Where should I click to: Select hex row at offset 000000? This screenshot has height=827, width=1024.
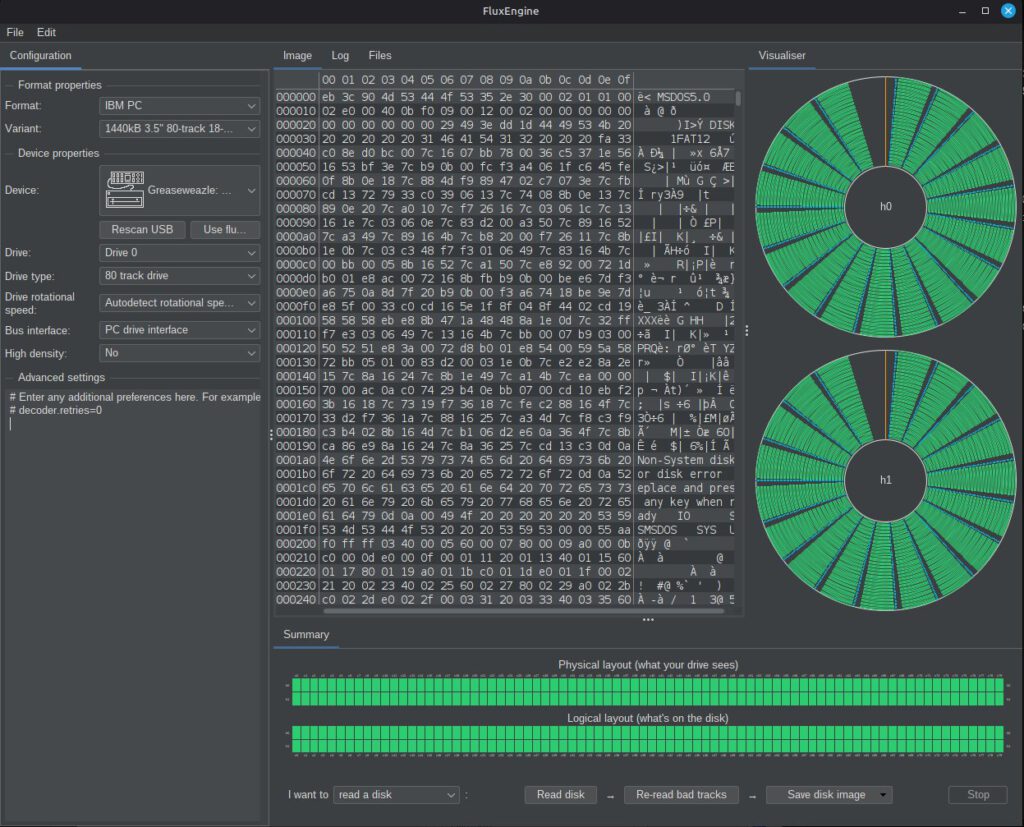(x=505, y=97)
